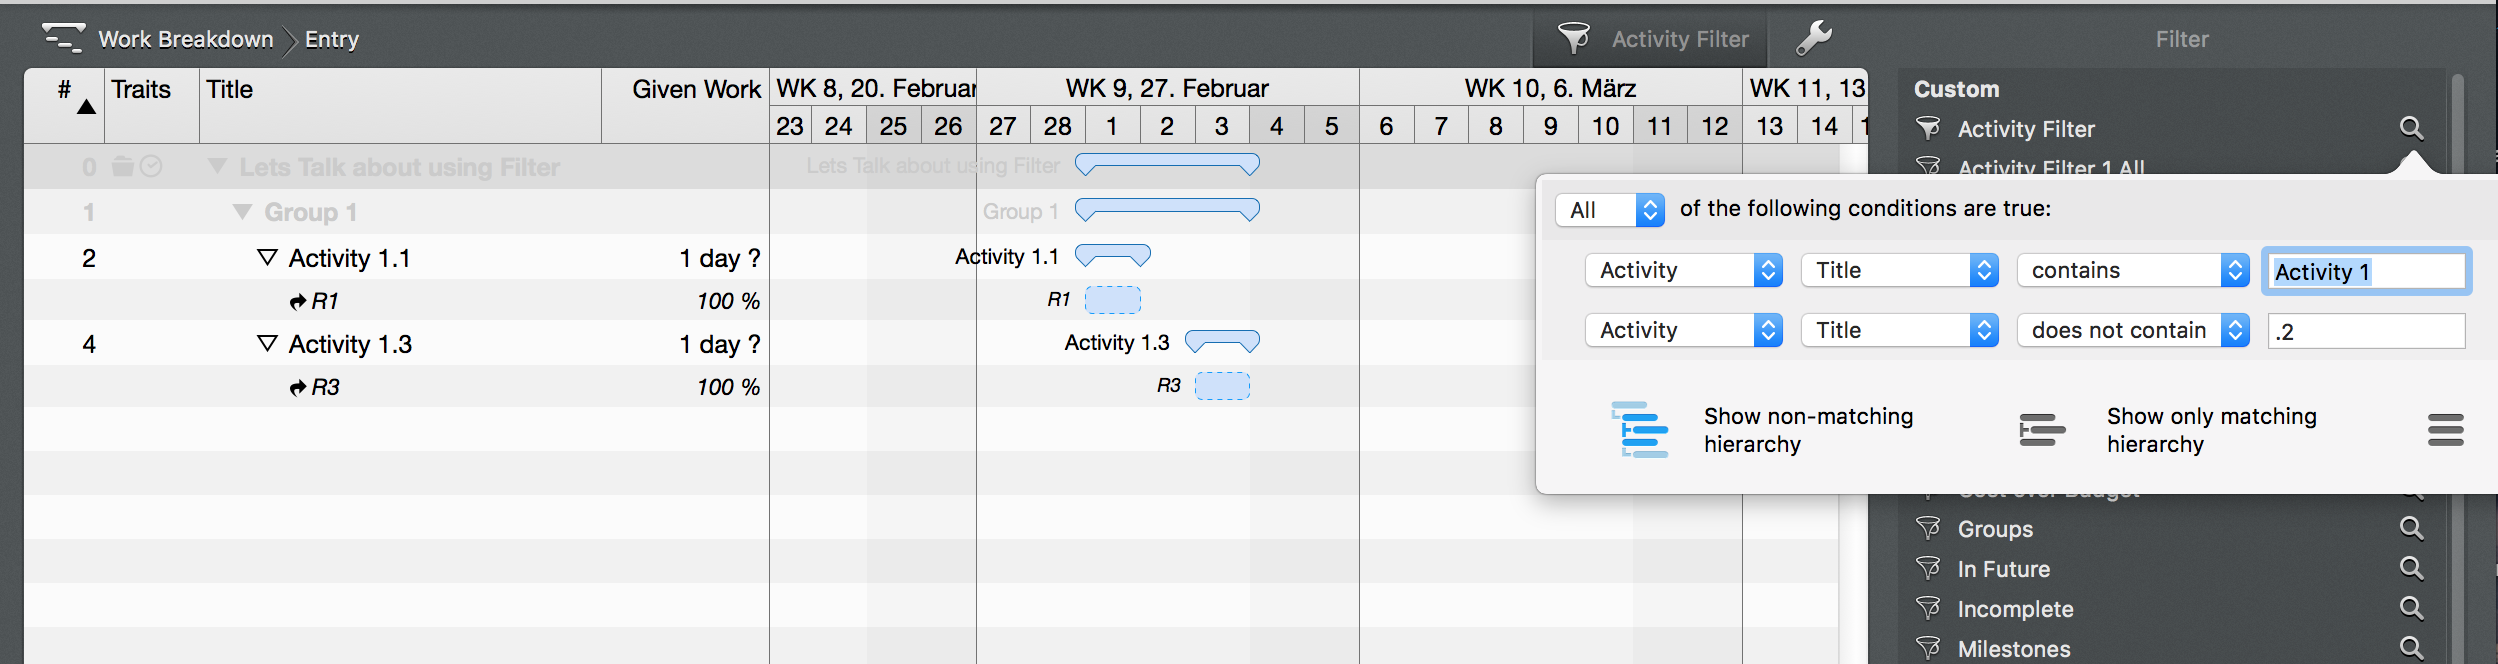Click the Work Breakdown icon in the breadcrumb
The image size is (2498, 664).
coord(62,38)
